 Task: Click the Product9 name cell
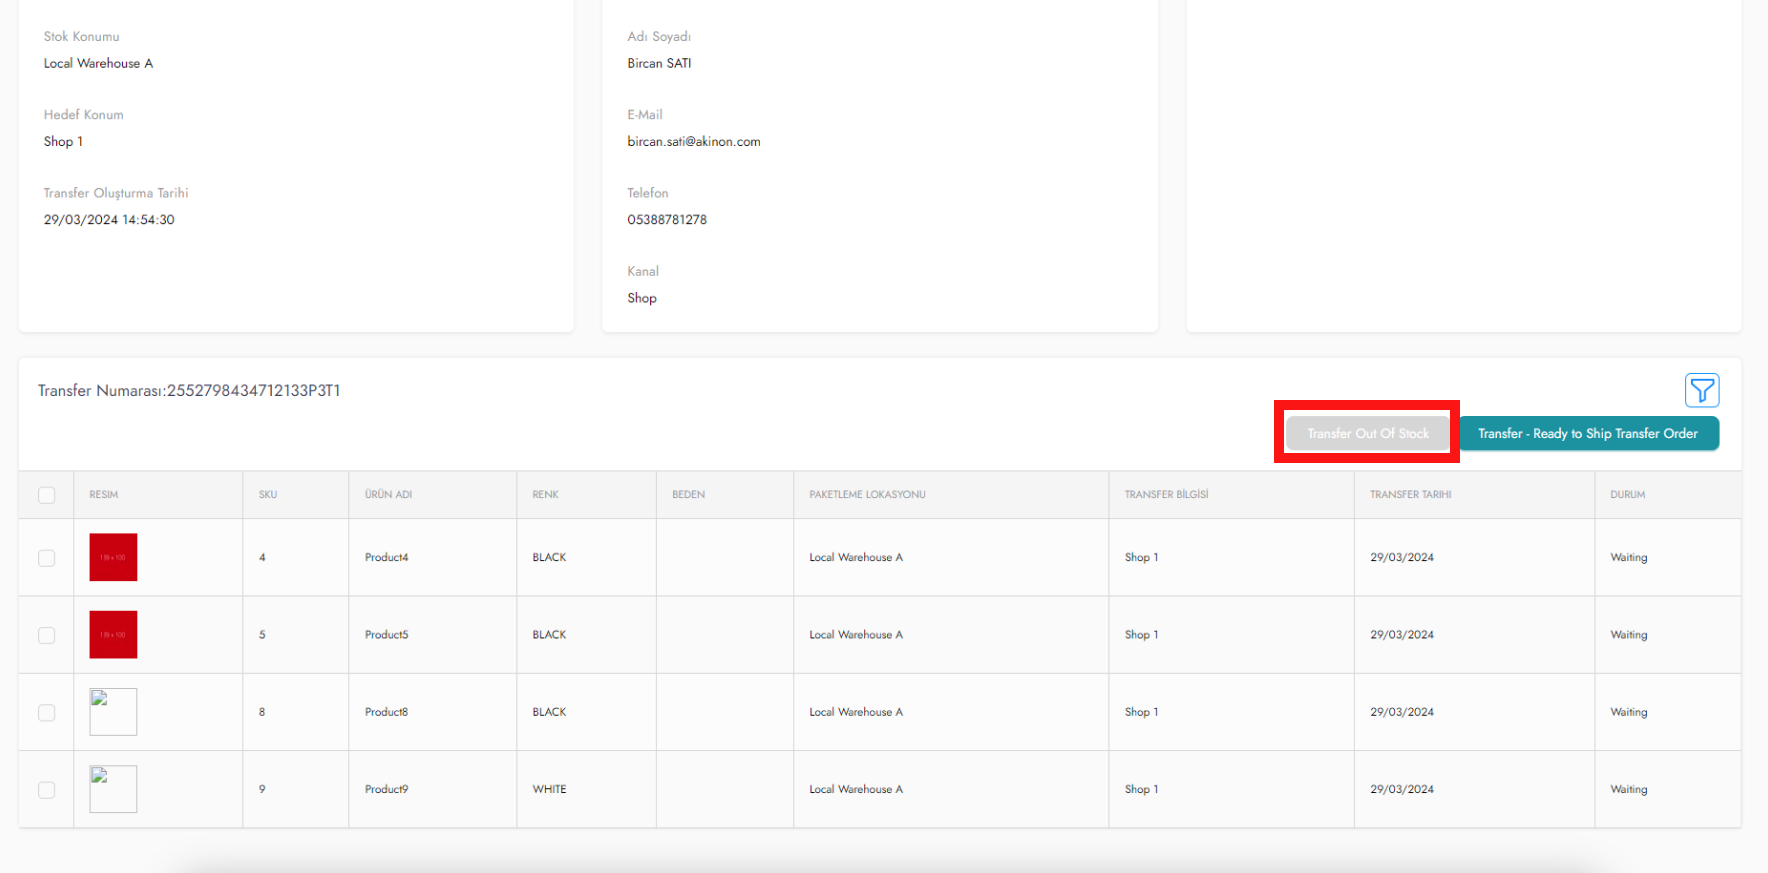pos(386,789)
